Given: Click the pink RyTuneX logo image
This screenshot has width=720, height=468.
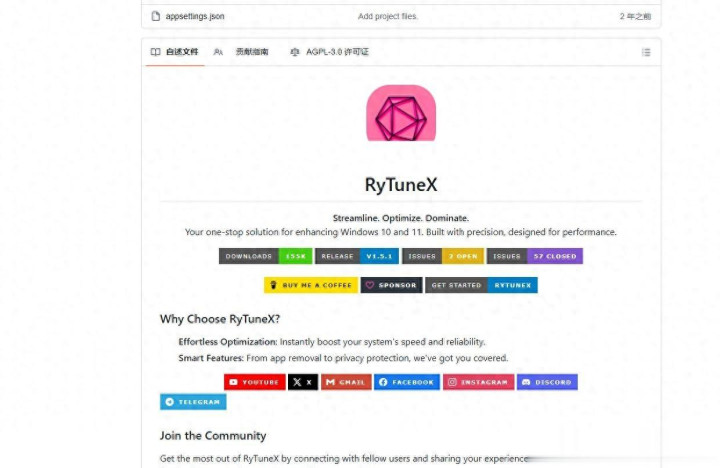Looking at the screenshot, I should tap(401, 113).
